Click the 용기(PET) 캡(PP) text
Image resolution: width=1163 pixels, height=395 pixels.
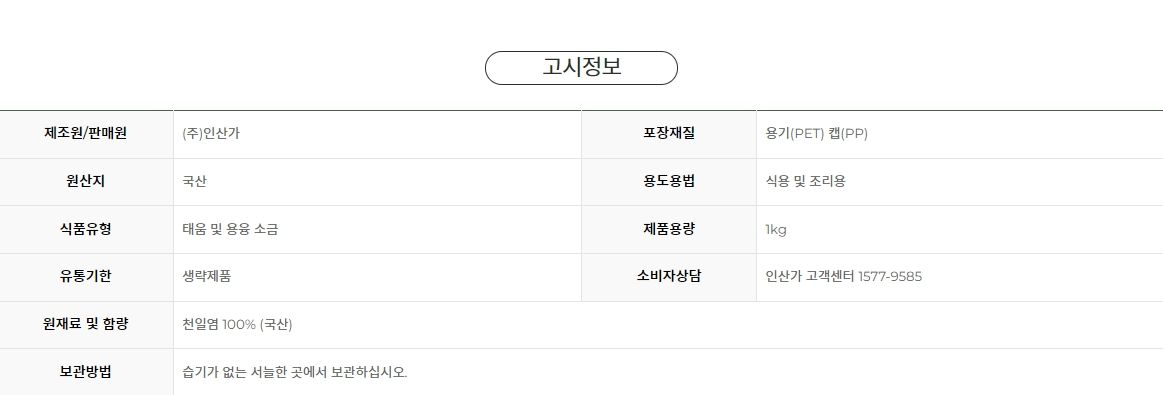[816, 134]
